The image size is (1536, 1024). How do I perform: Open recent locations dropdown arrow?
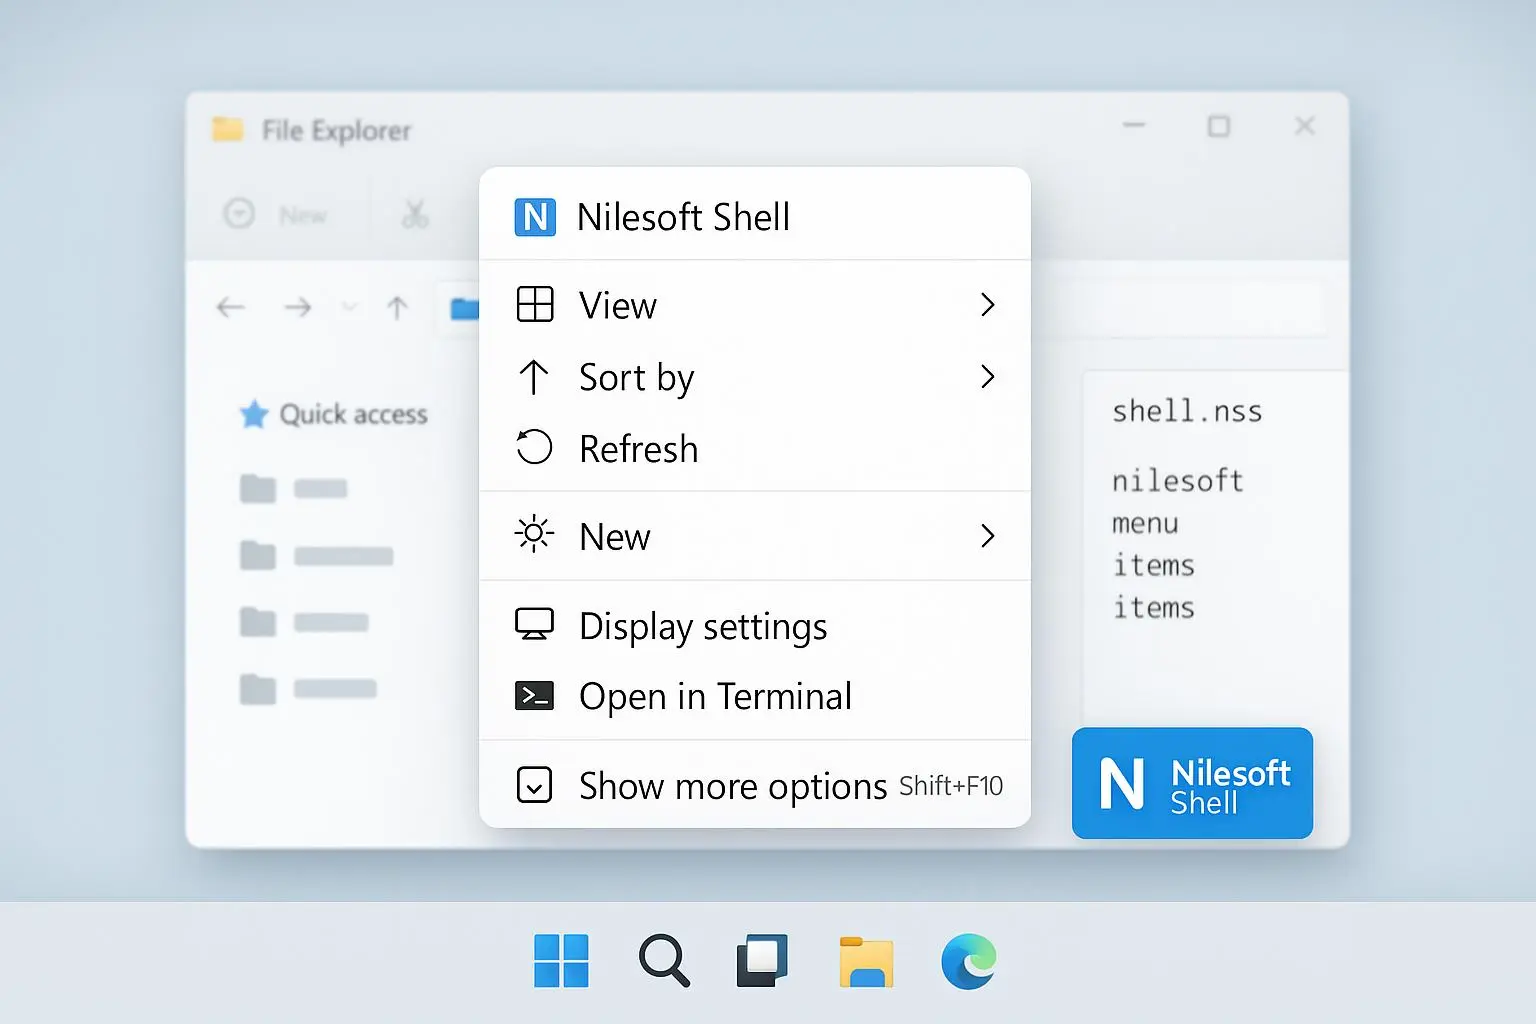[x=349, y=307]
